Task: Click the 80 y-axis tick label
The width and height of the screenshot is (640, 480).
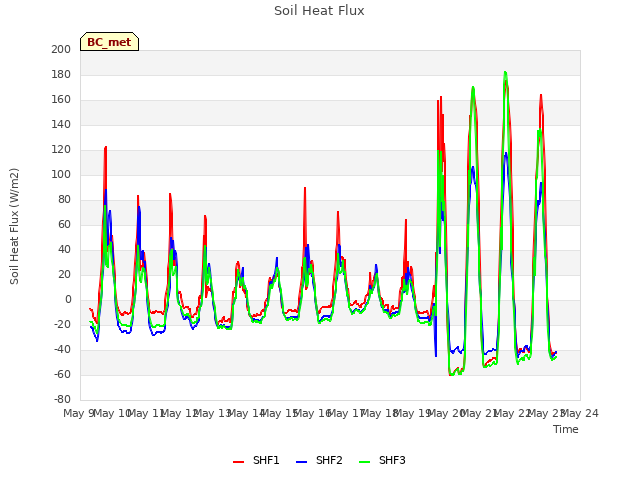Action: [64, 200]
